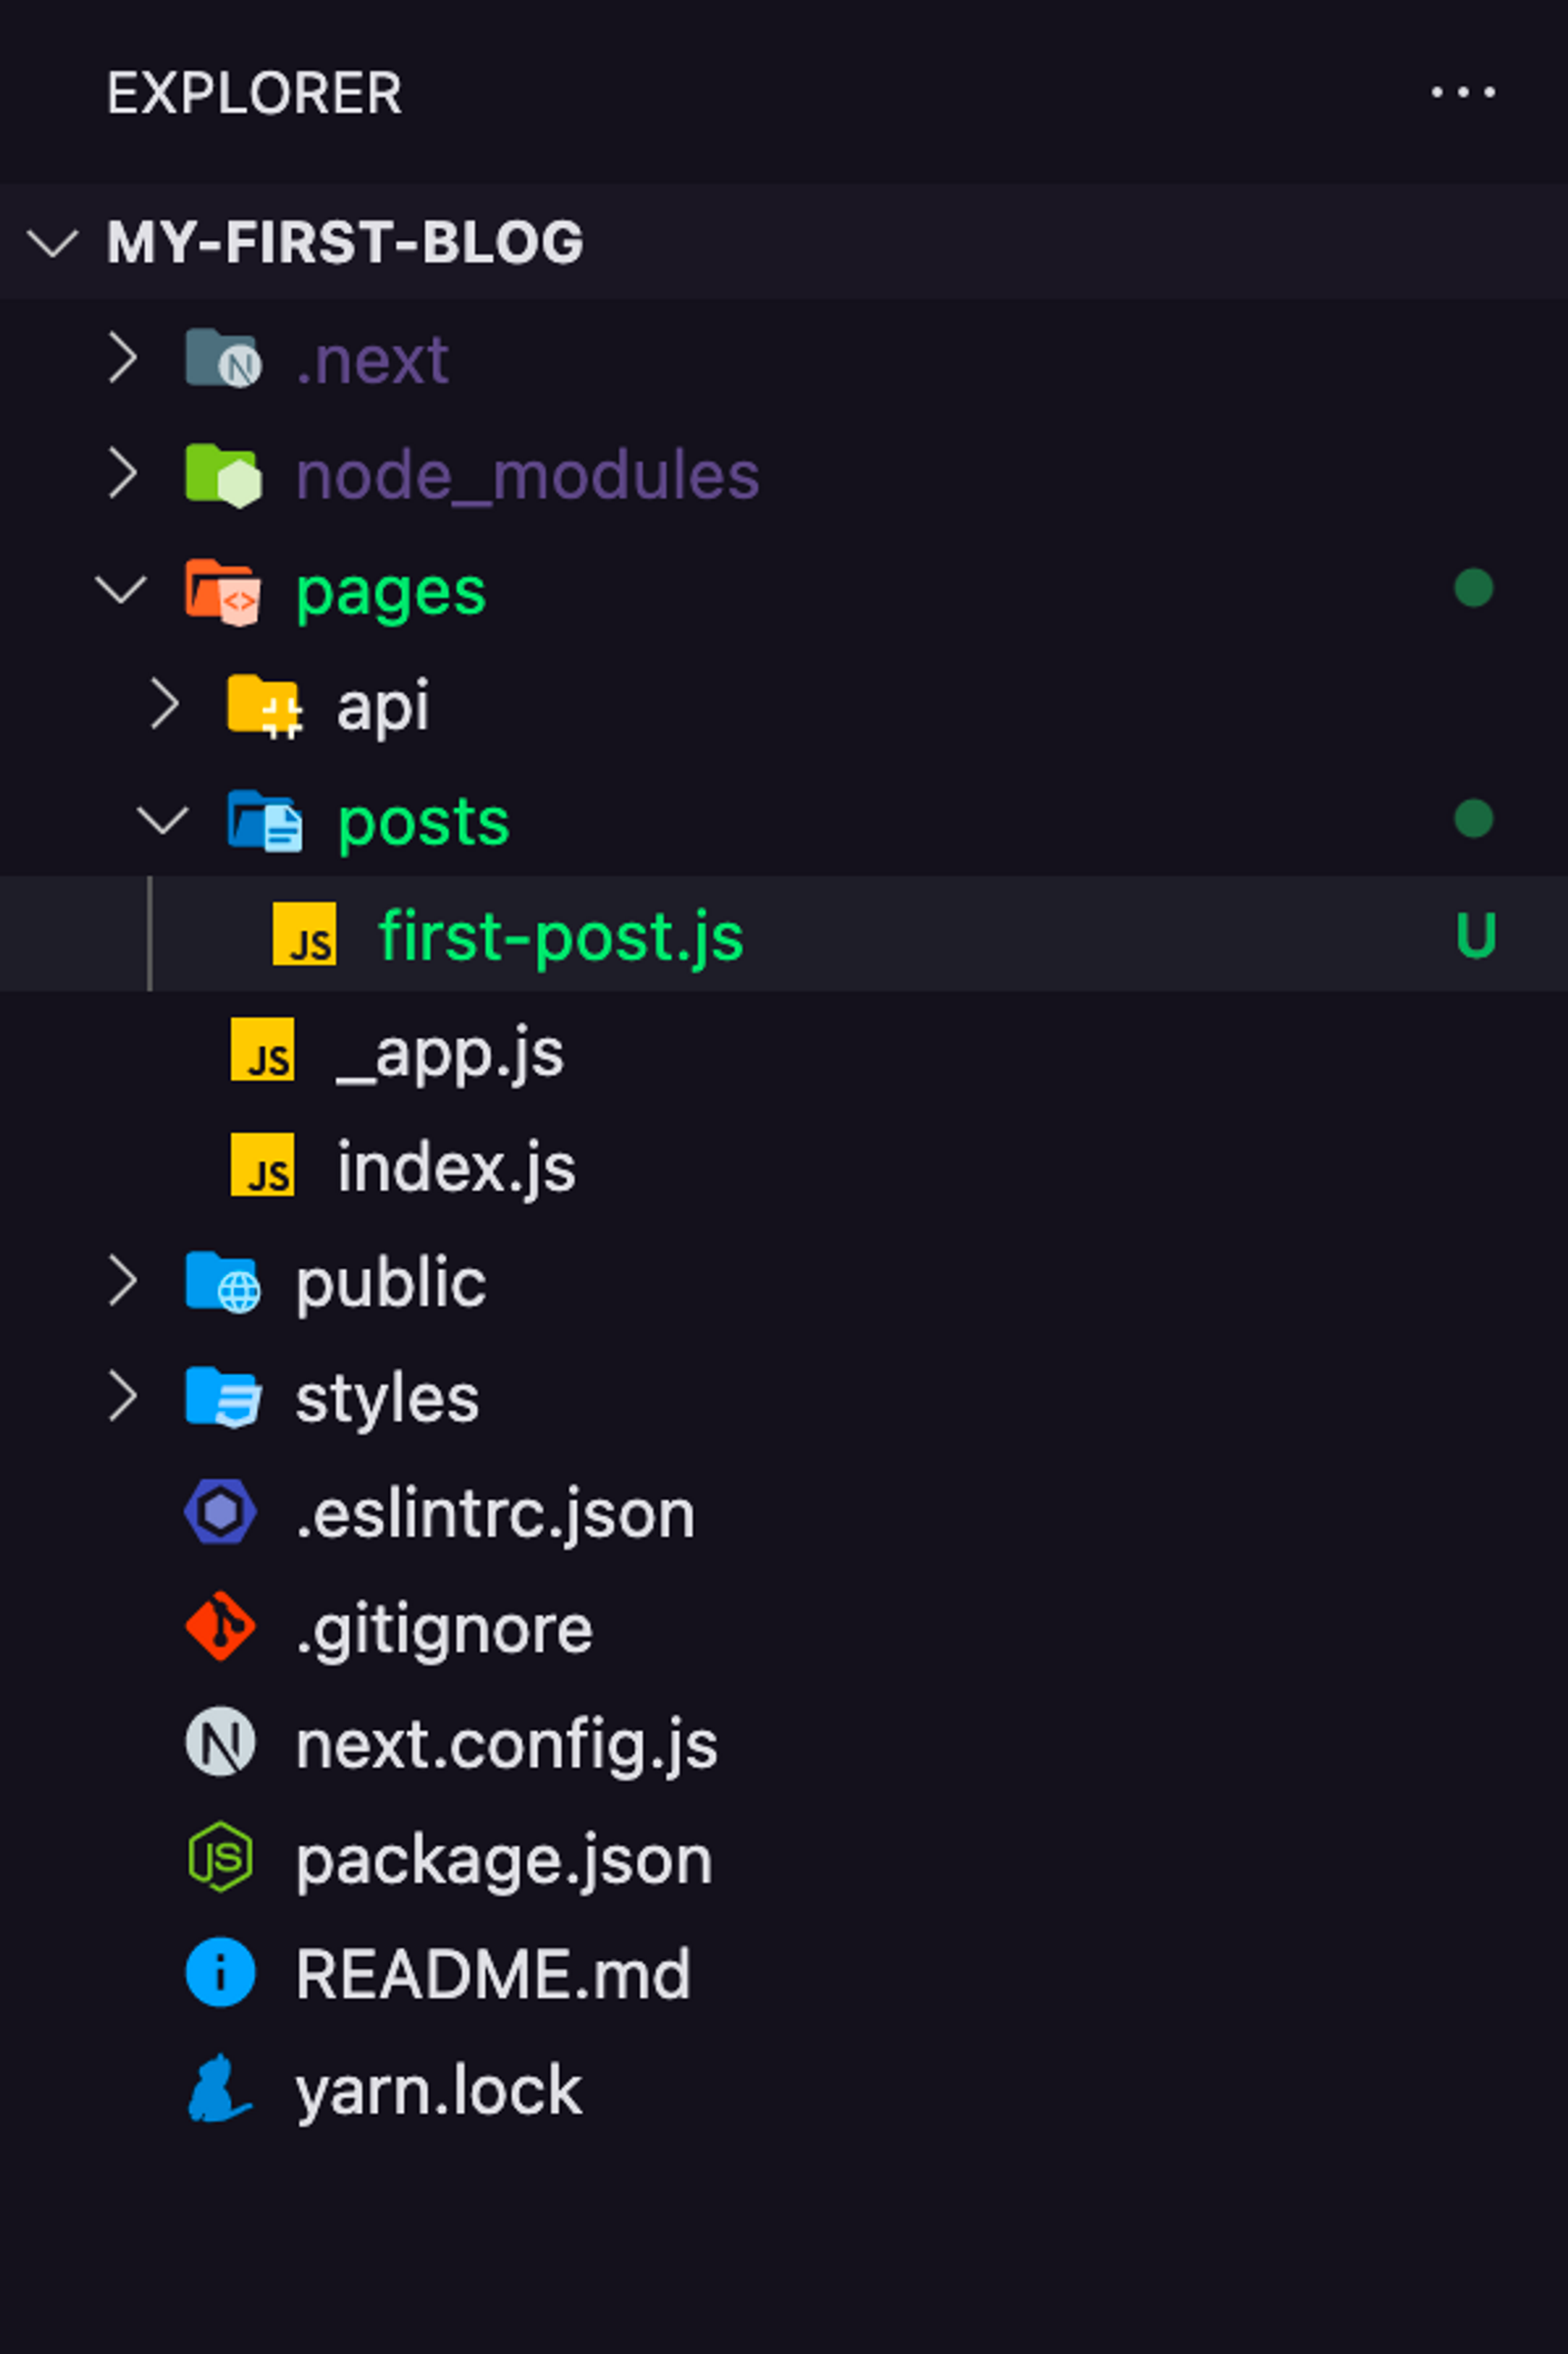Click the untracked U badge on first-post.js
The height and width of the screenshot is (2354, 1568).
(1475, 936)
